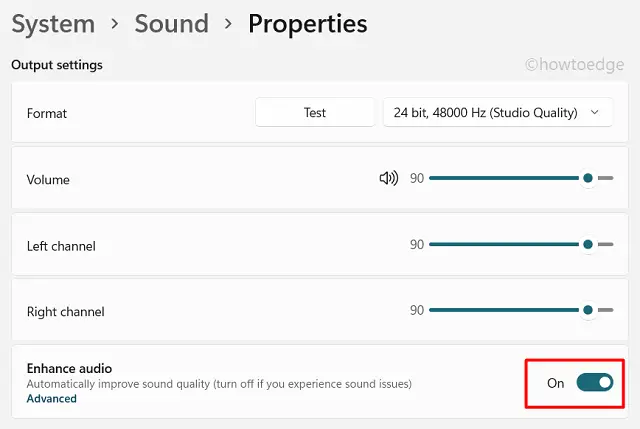Click the gray end of the Left channel track
Viewport: 640px width, 429px height.
point(606,244)
